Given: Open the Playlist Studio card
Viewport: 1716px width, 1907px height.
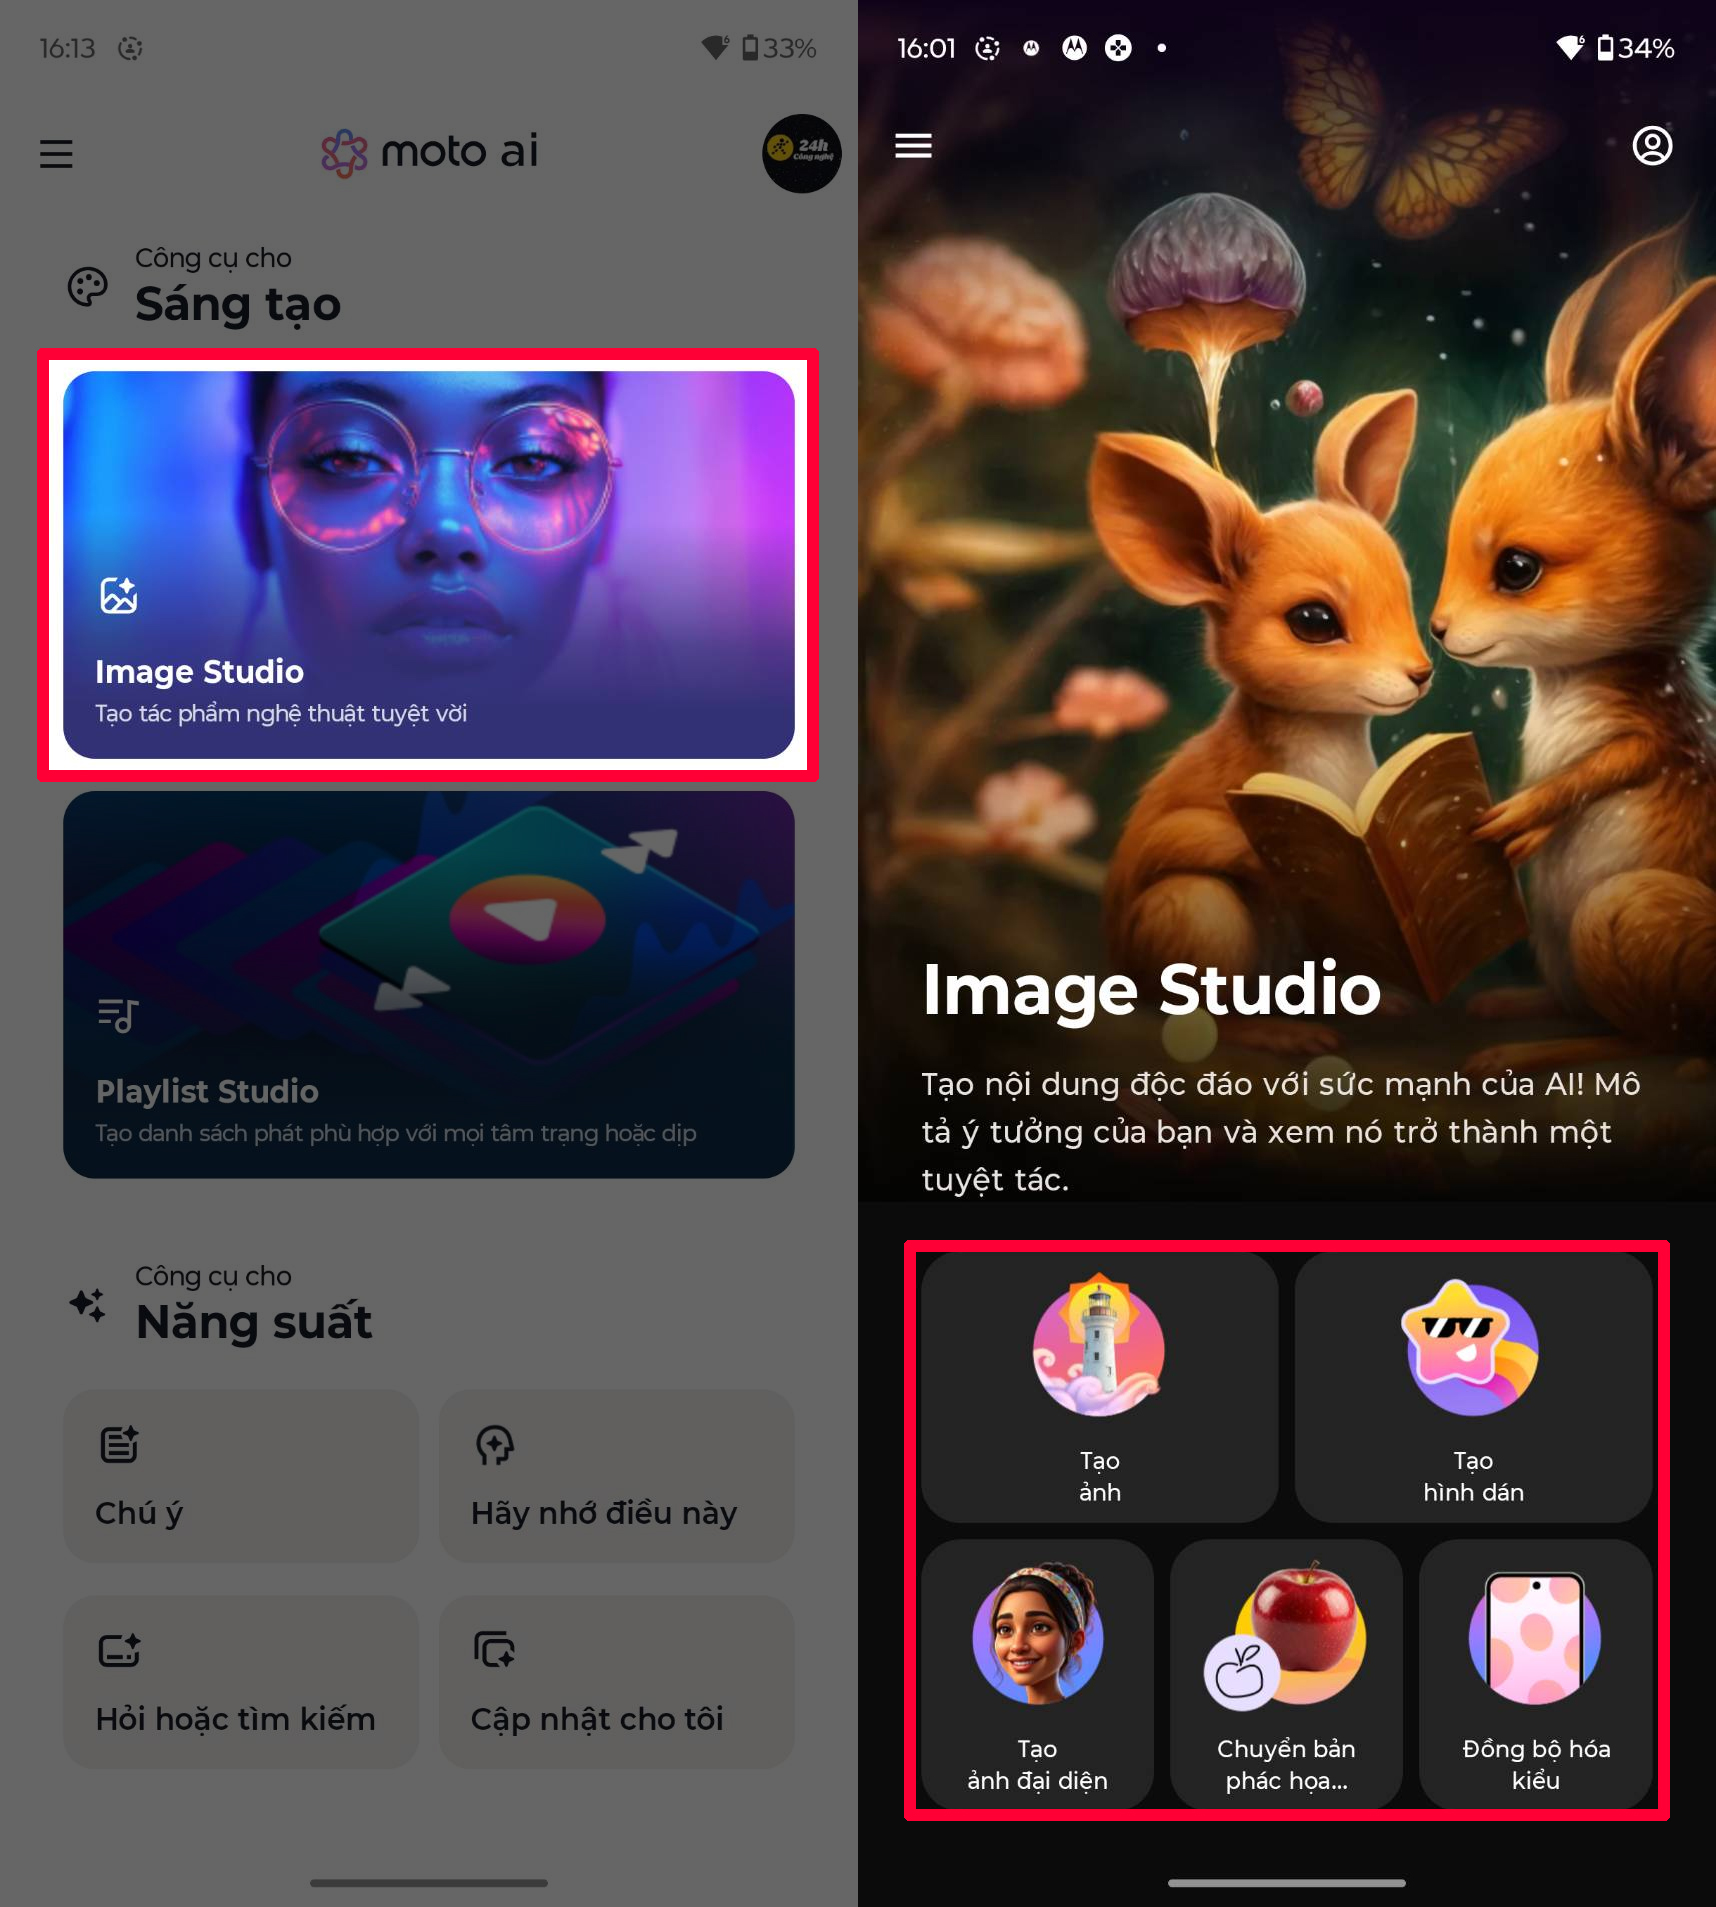Looking at the screenshot, I should tap(428, 984).
